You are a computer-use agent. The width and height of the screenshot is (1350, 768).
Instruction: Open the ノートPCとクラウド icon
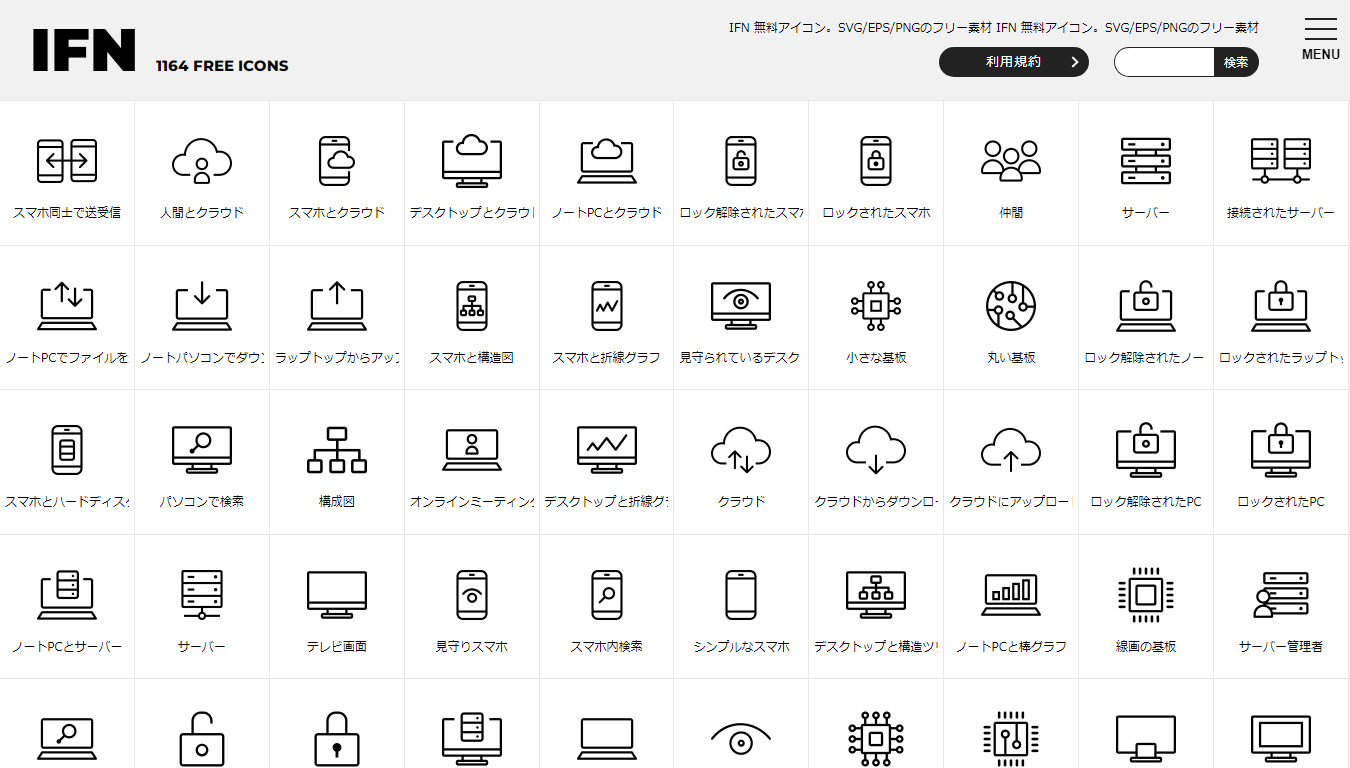607,161
